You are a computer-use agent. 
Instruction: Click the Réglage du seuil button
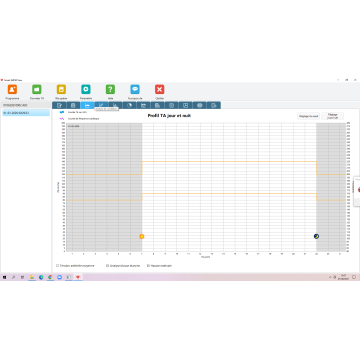pos(308,116)
